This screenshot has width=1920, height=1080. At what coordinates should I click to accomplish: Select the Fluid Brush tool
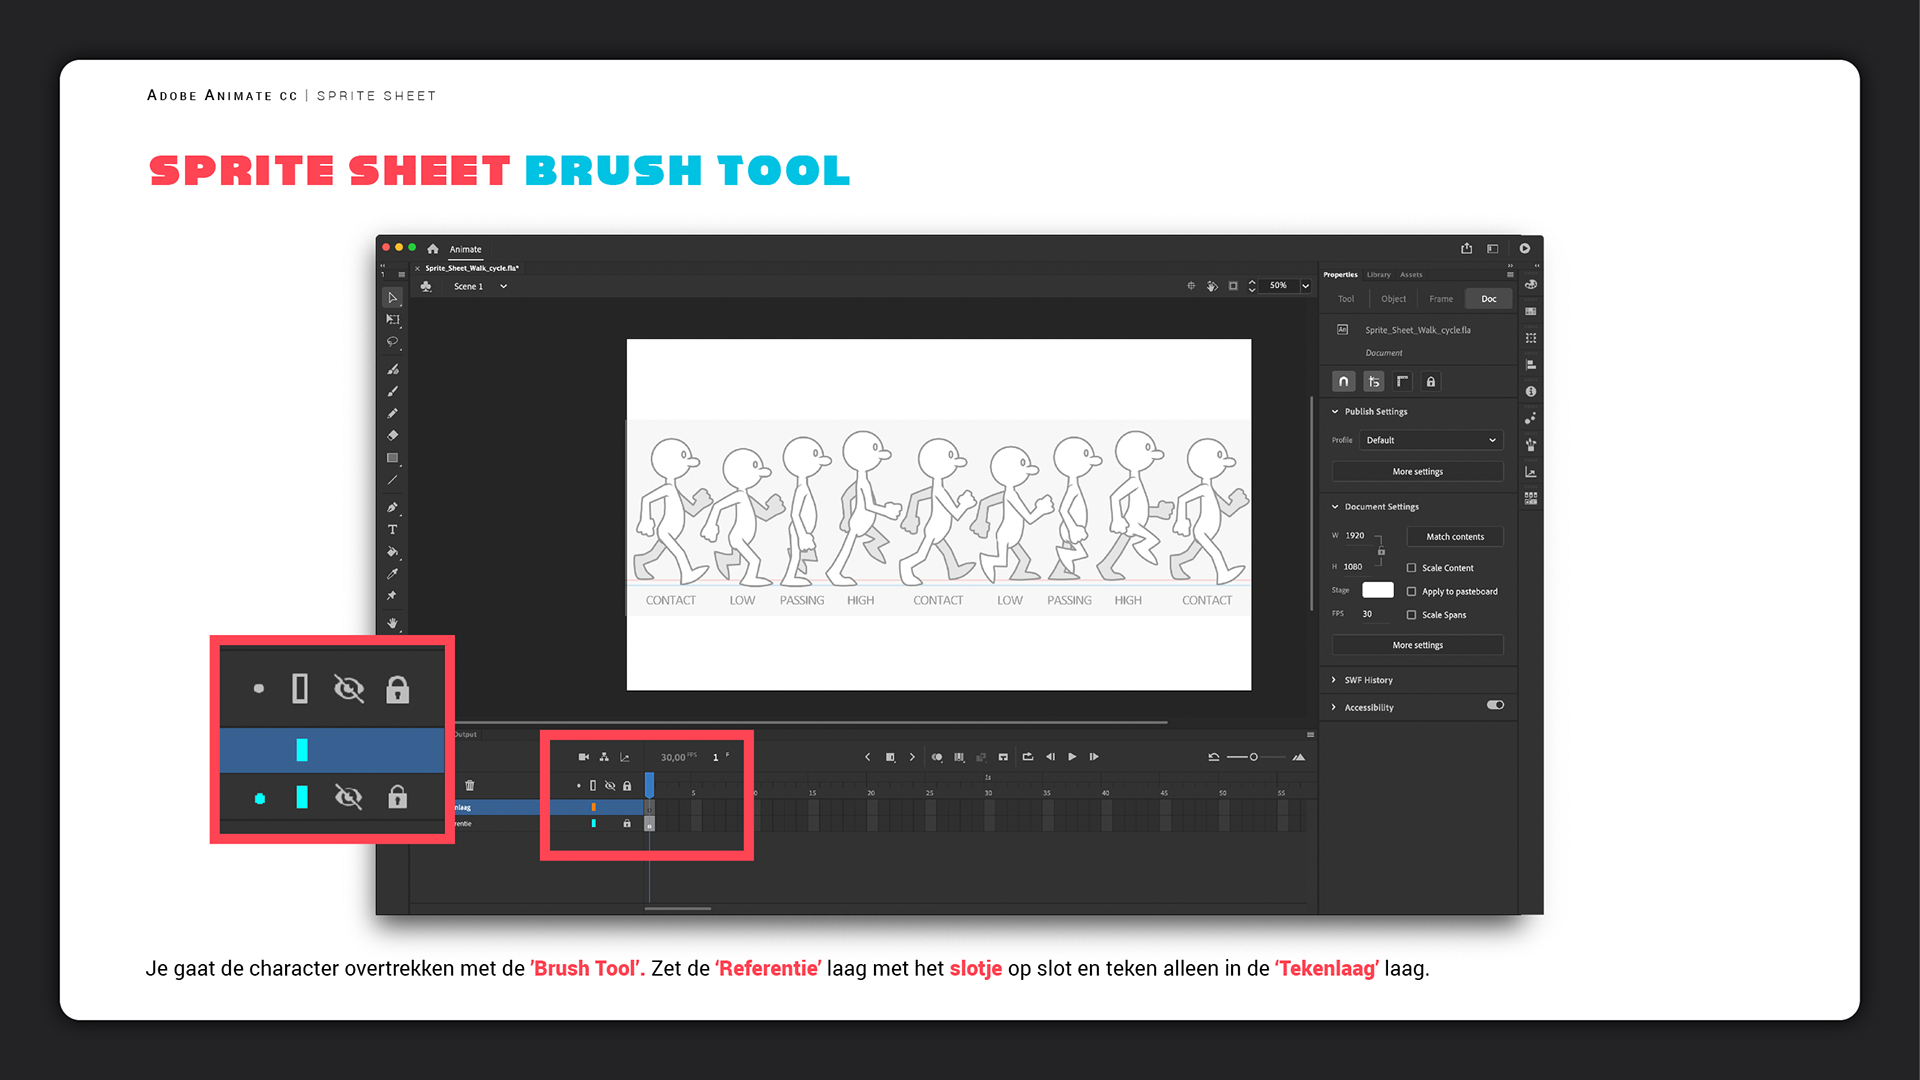click(x=392, y=369)
